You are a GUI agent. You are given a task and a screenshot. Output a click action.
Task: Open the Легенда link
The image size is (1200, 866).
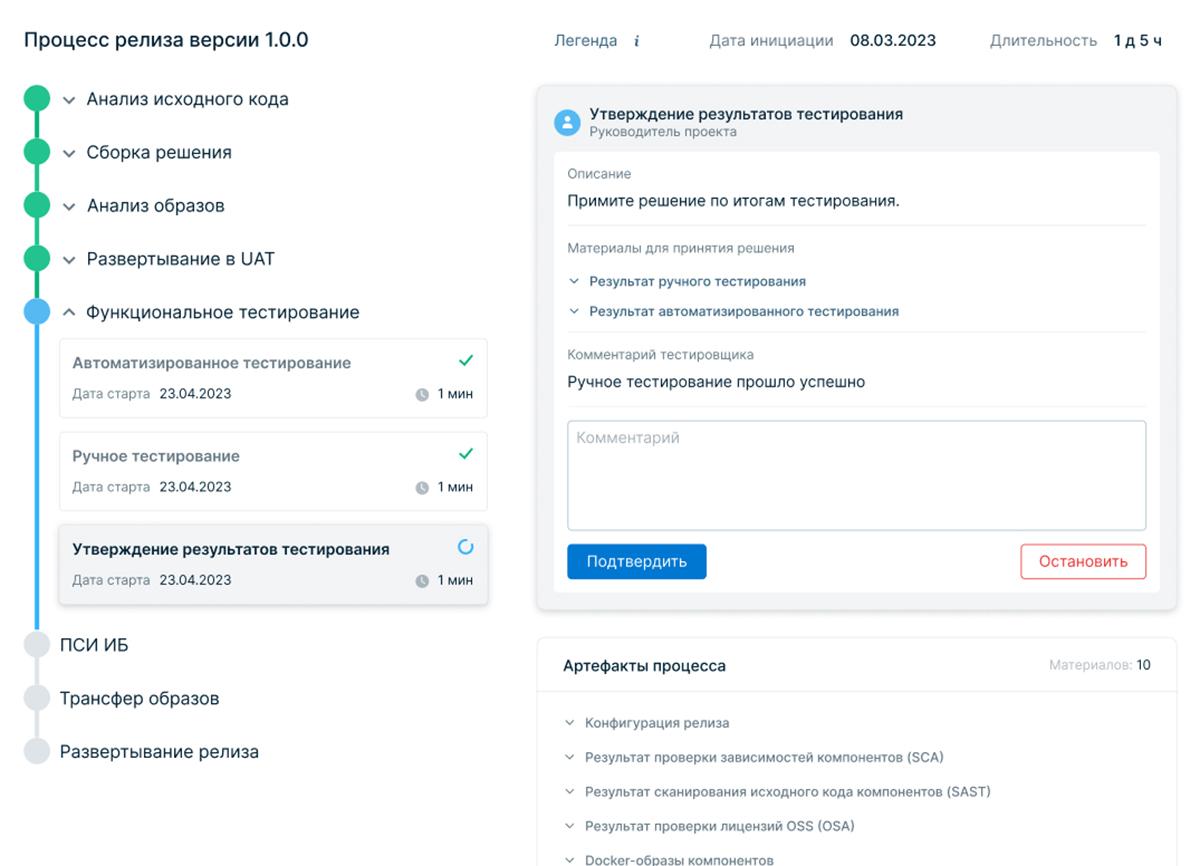(x=586, y=41)
